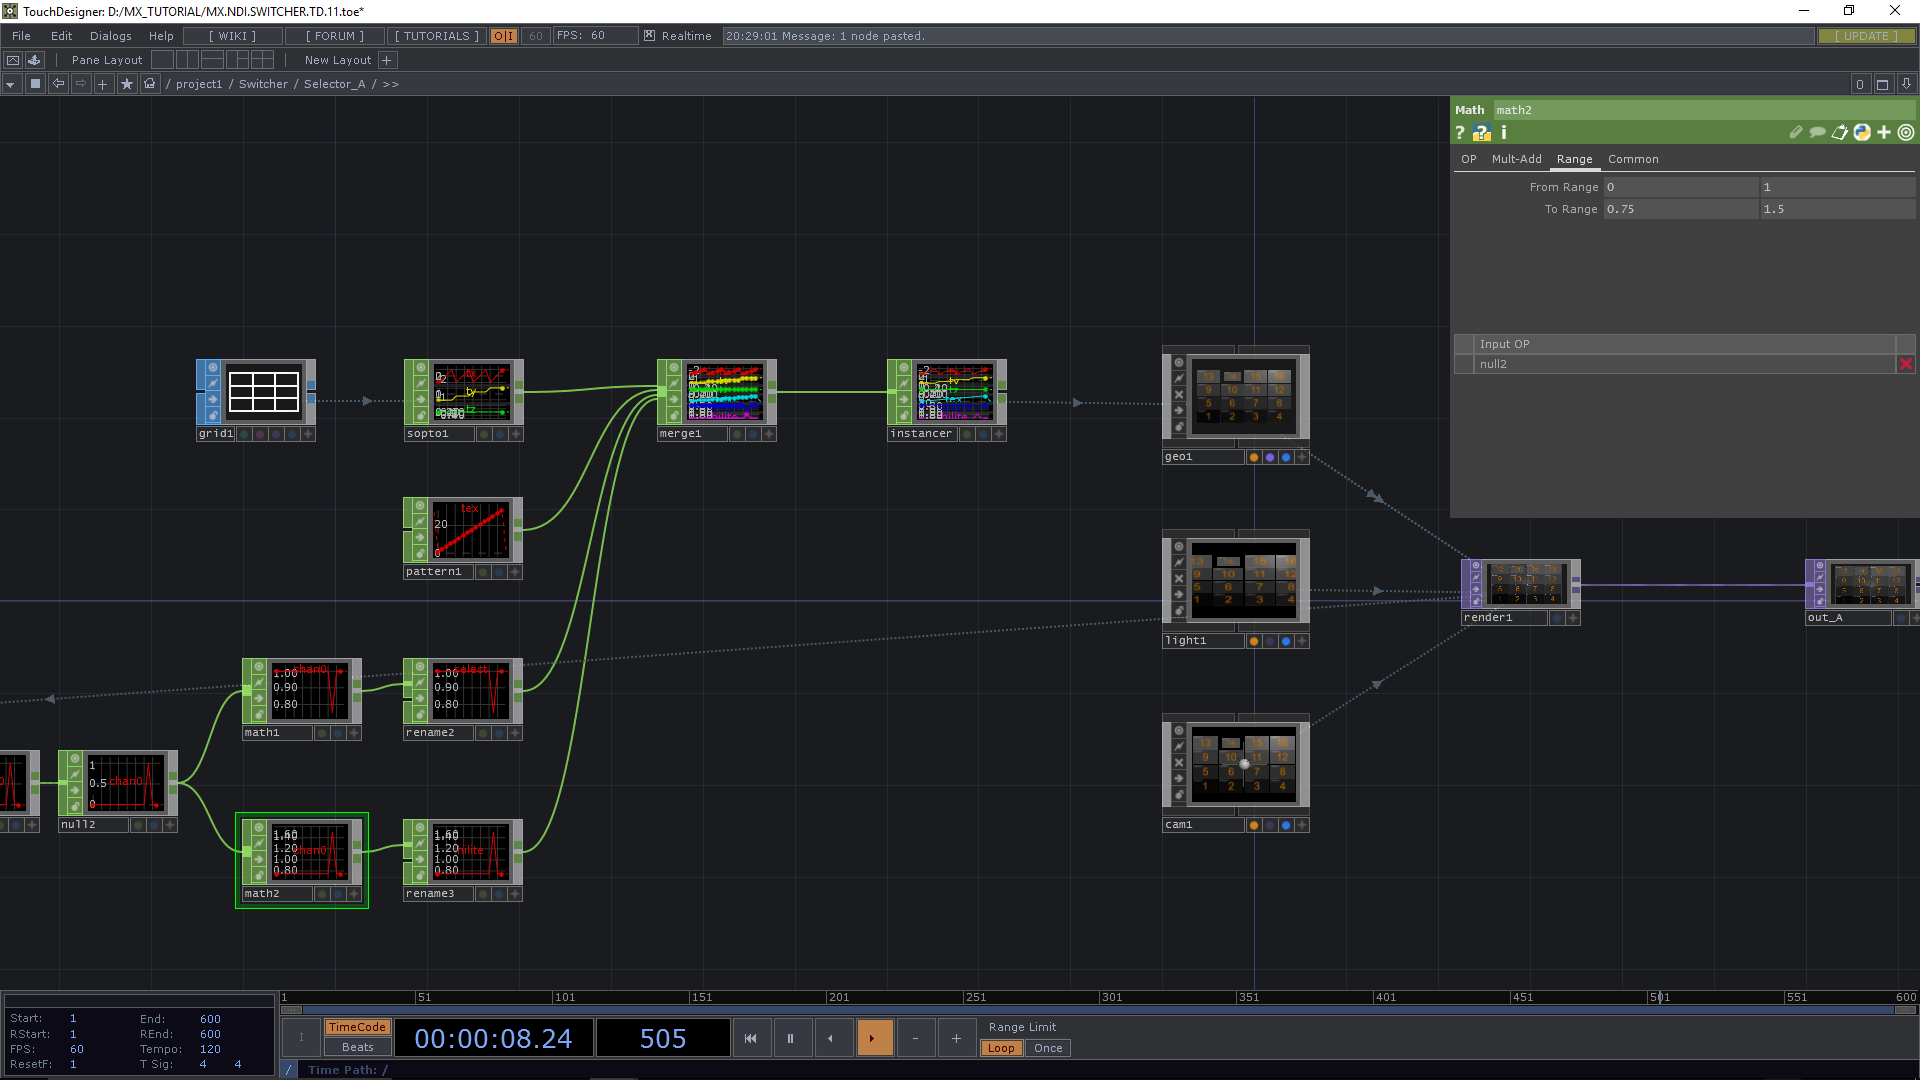Go forward in network history
Screen dimensions: 1920x1080
tap(81, 84)
